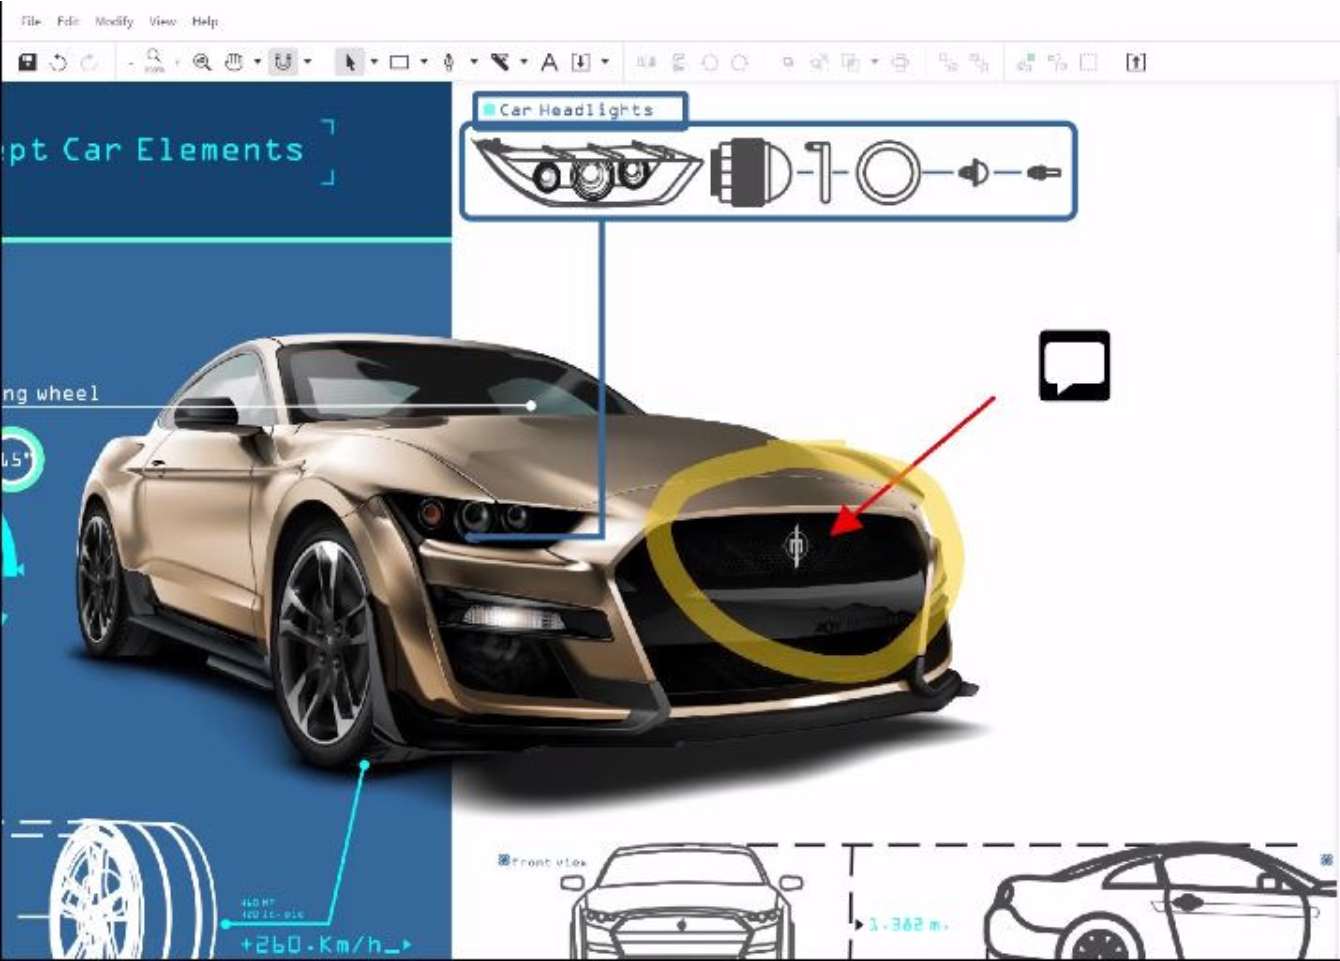
Task: Open the Modify menu
Action: 114,21
